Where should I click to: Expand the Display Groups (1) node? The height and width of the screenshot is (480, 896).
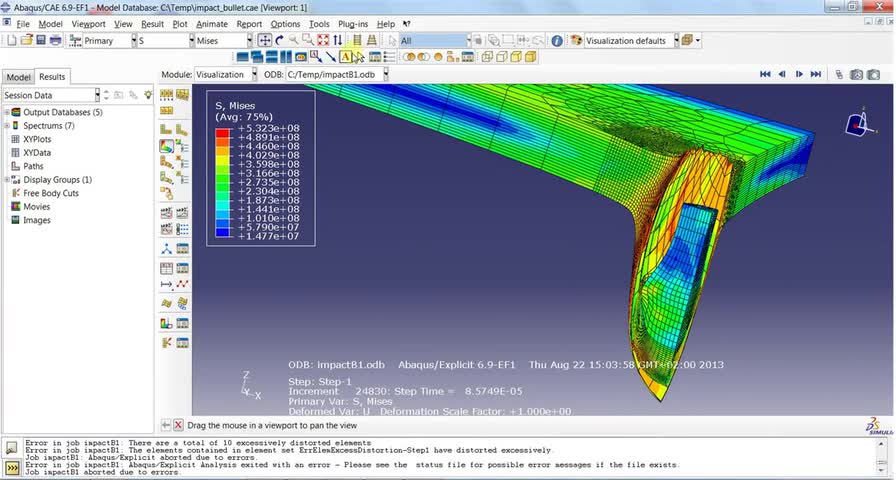coord(7,180)
